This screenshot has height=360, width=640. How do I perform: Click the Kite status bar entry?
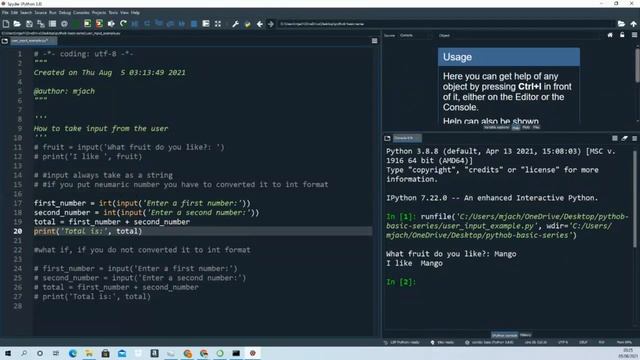tap(442, 342)
